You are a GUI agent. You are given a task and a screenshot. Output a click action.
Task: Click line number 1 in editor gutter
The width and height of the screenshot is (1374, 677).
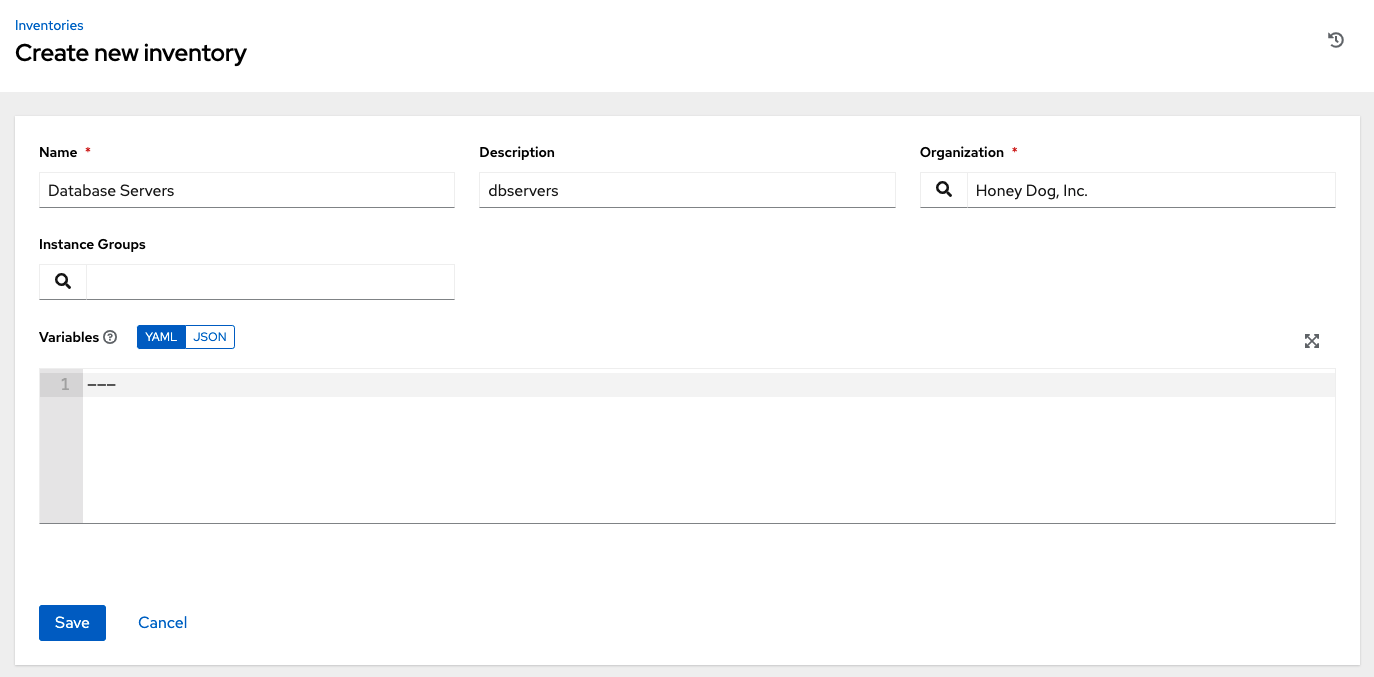tap(64, 385)
